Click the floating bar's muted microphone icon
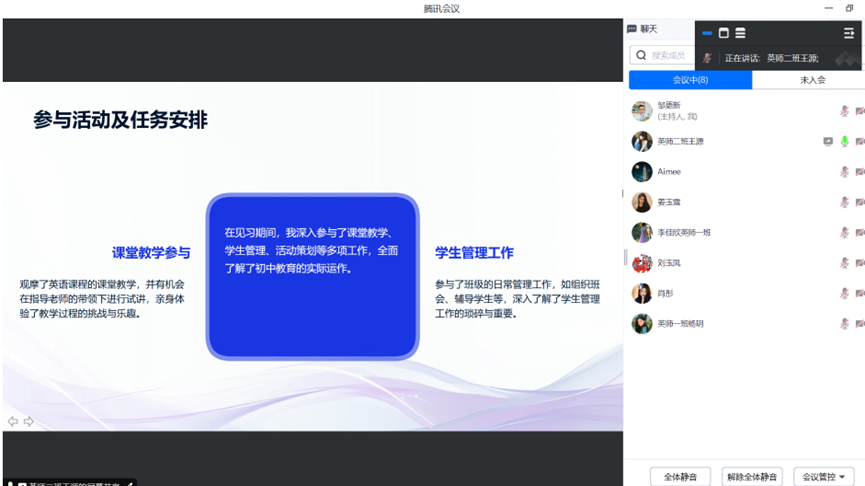Viewport: 865px width, 486px height. click(x=707, y=58)
